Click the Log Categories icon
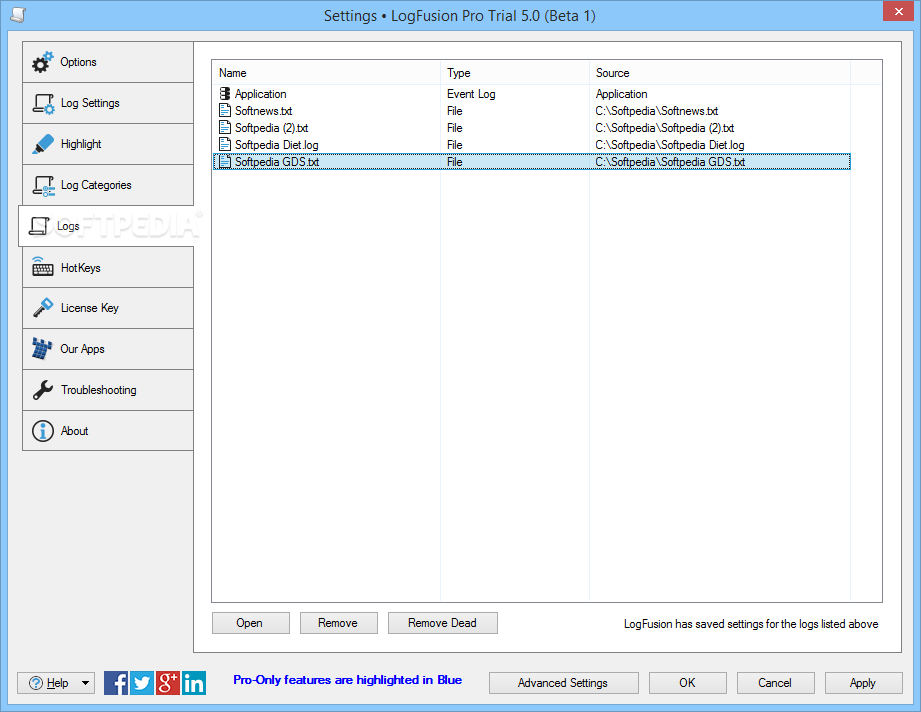This screenshot has height=712, width=921. click(x=43, y=186)
